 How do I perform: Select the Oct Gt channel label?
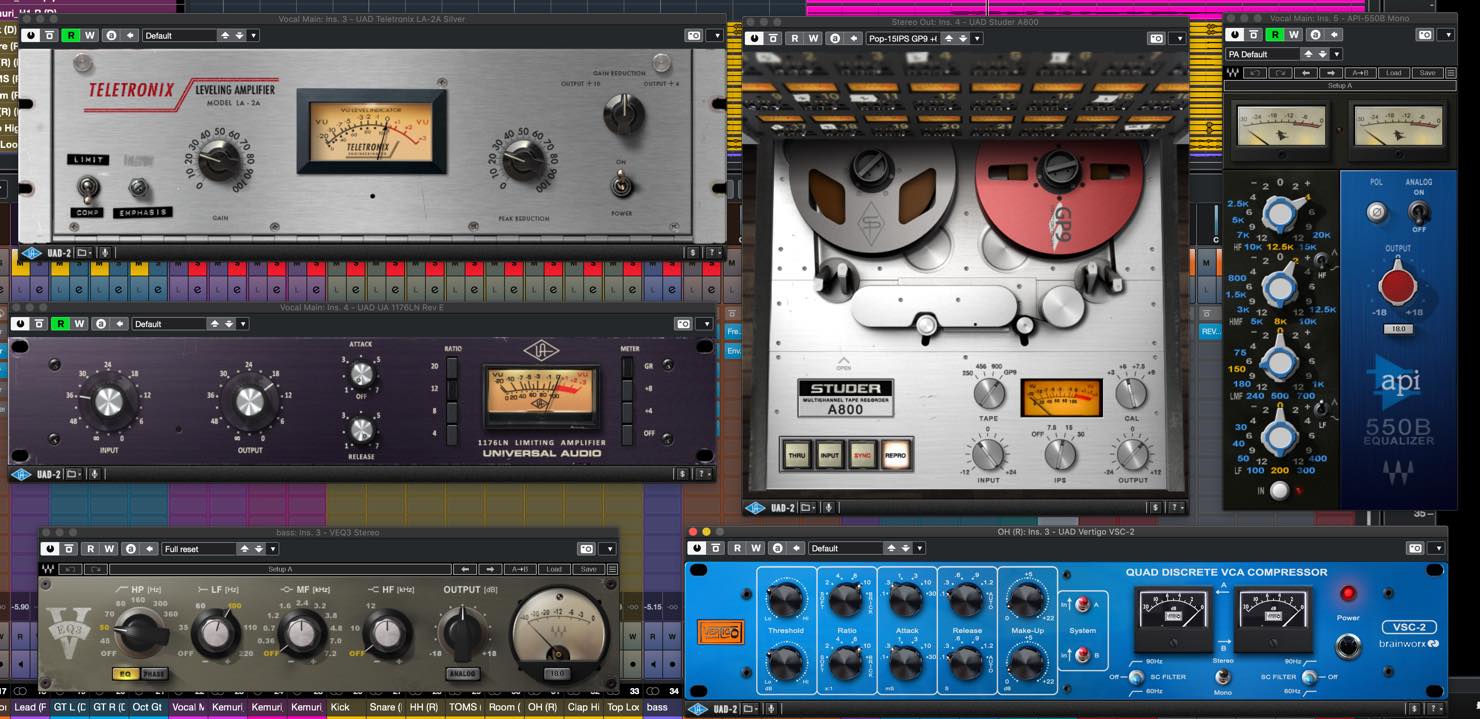coord(147,707)
